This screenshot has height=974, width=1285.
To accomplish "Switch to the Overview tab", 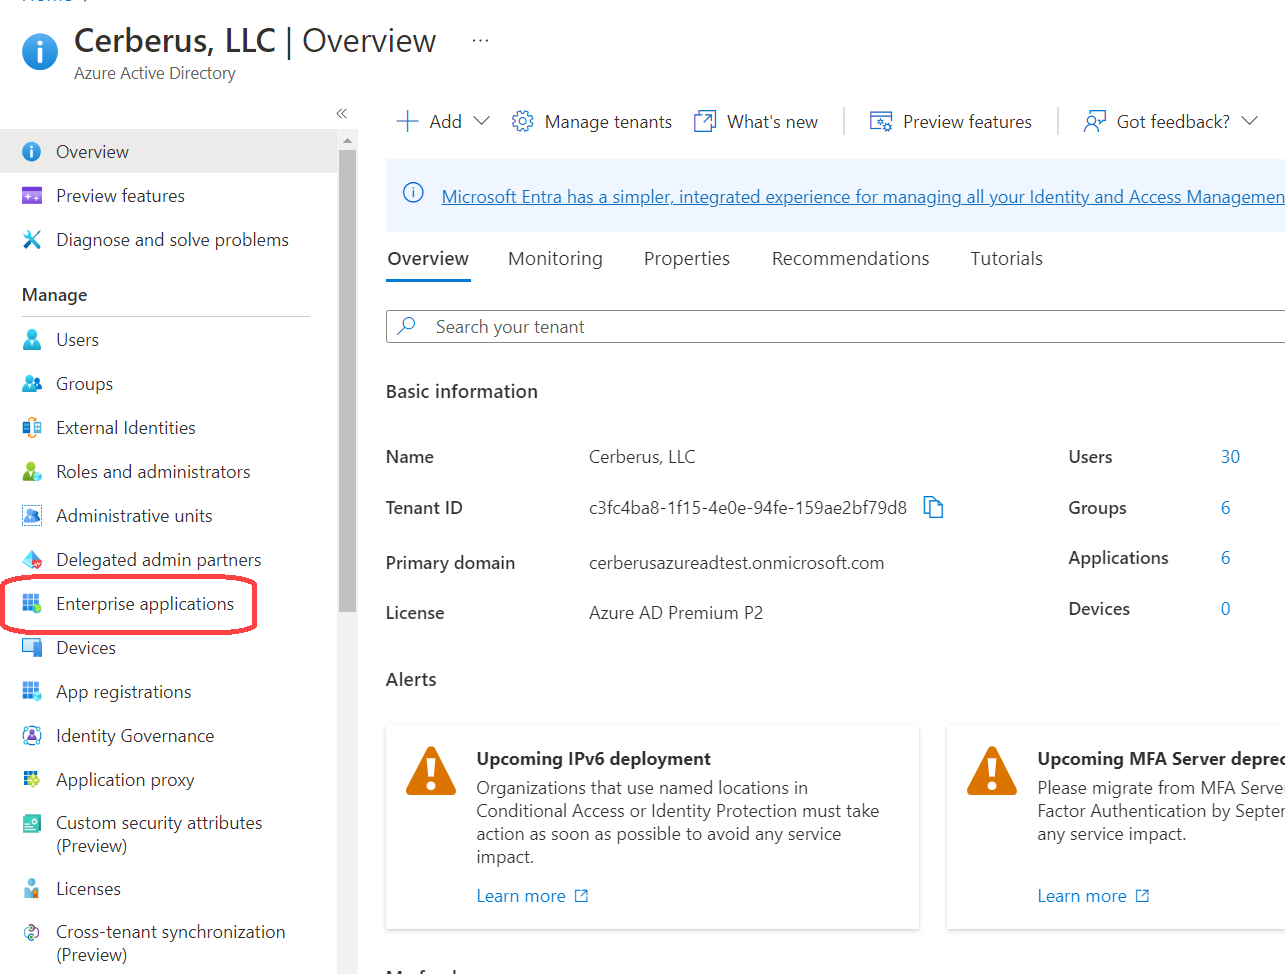I will point(428,259).
